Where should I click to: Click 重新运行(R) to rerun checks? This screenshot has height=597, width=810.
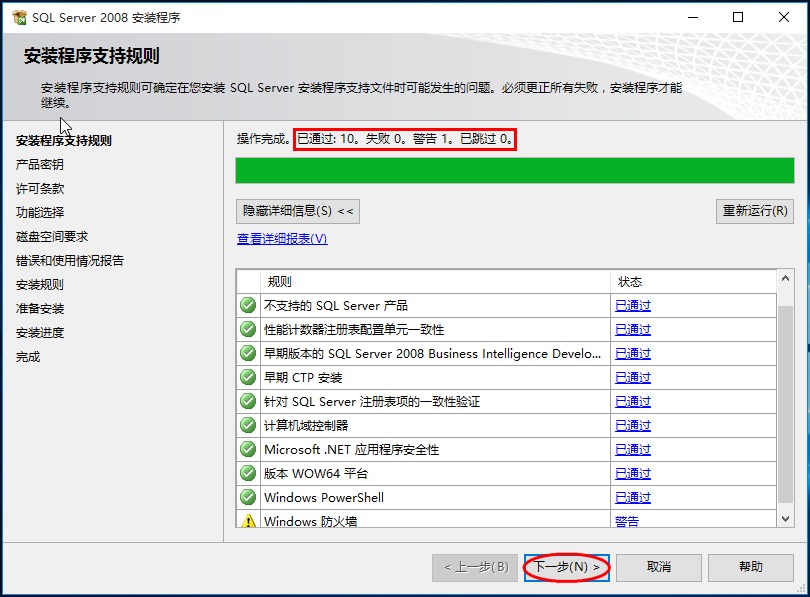click(755, 211)
